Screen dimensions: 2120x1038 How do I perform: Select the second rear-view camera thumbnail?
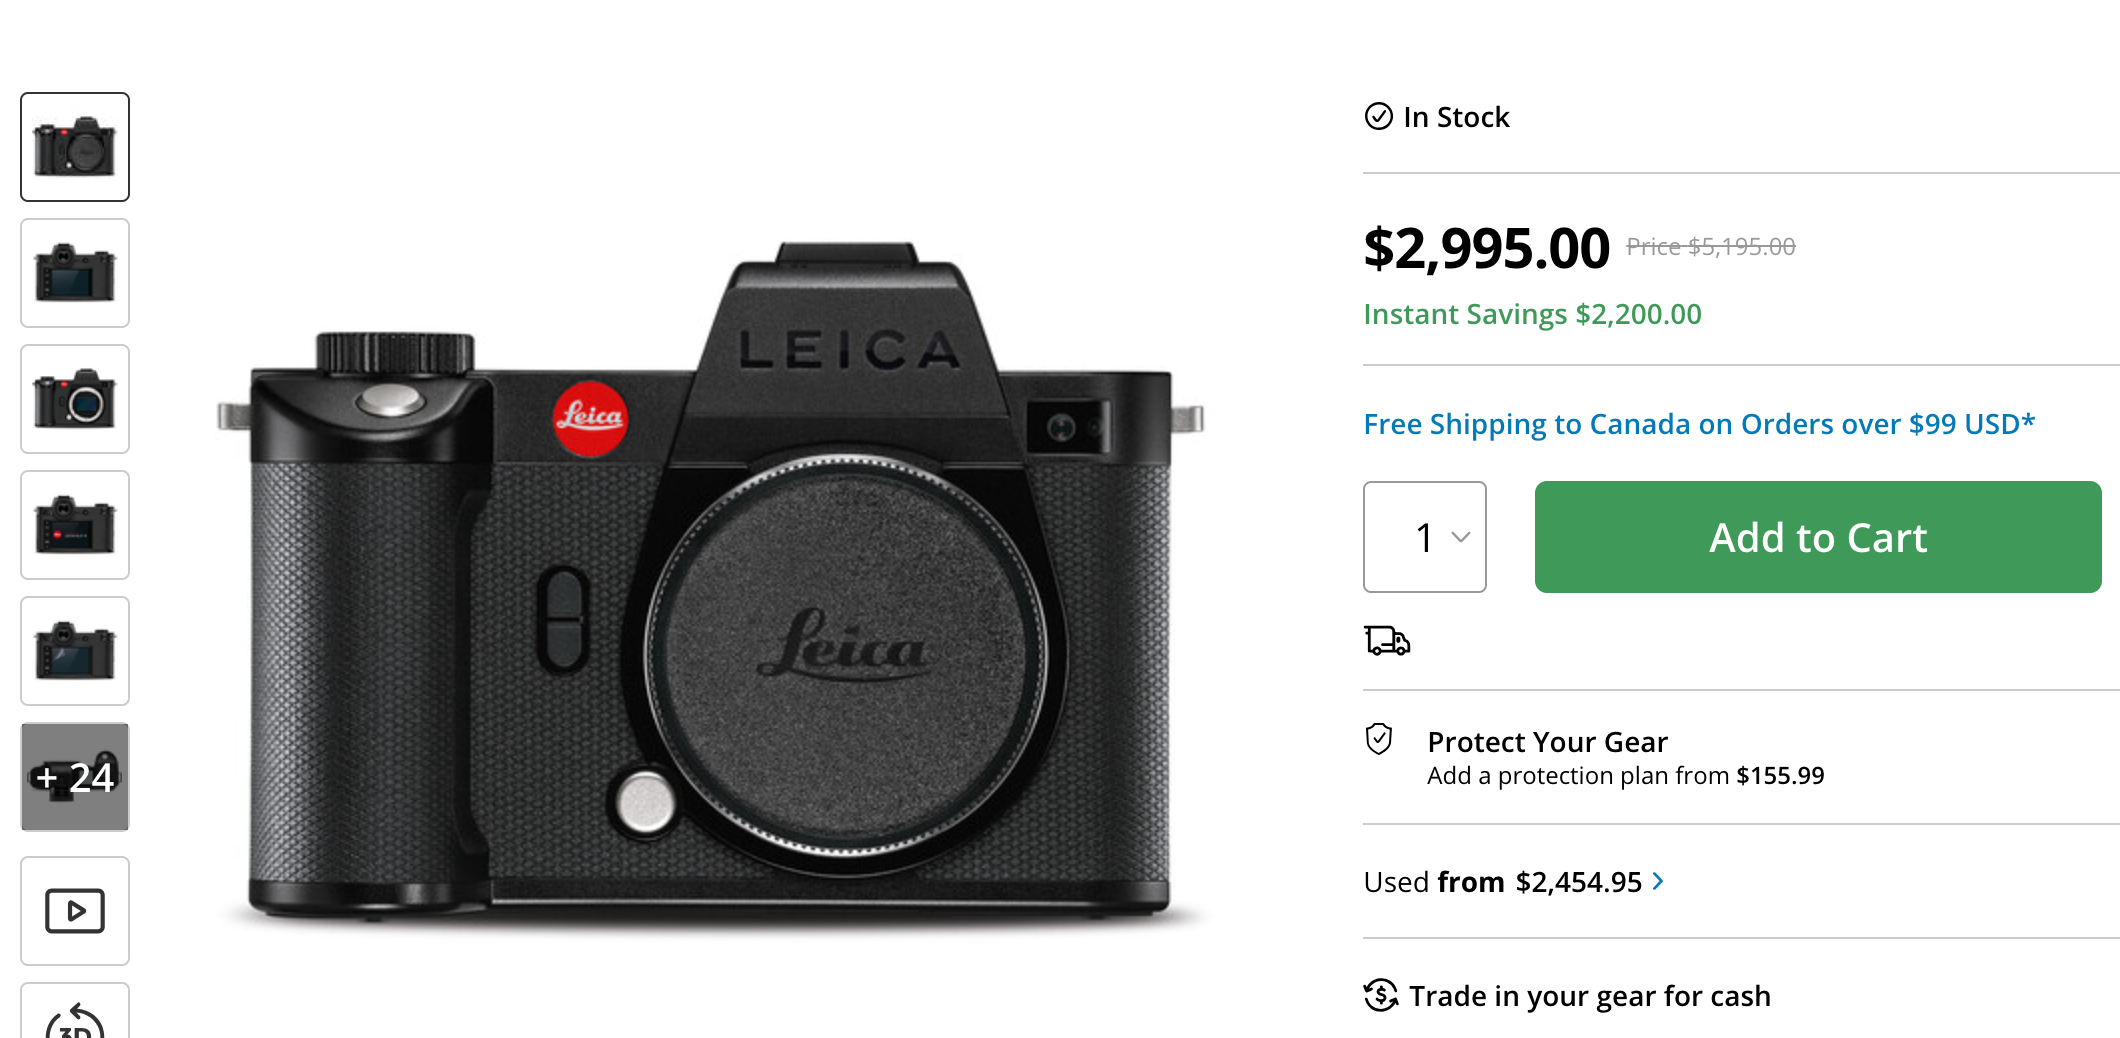(x=75, y=273)
